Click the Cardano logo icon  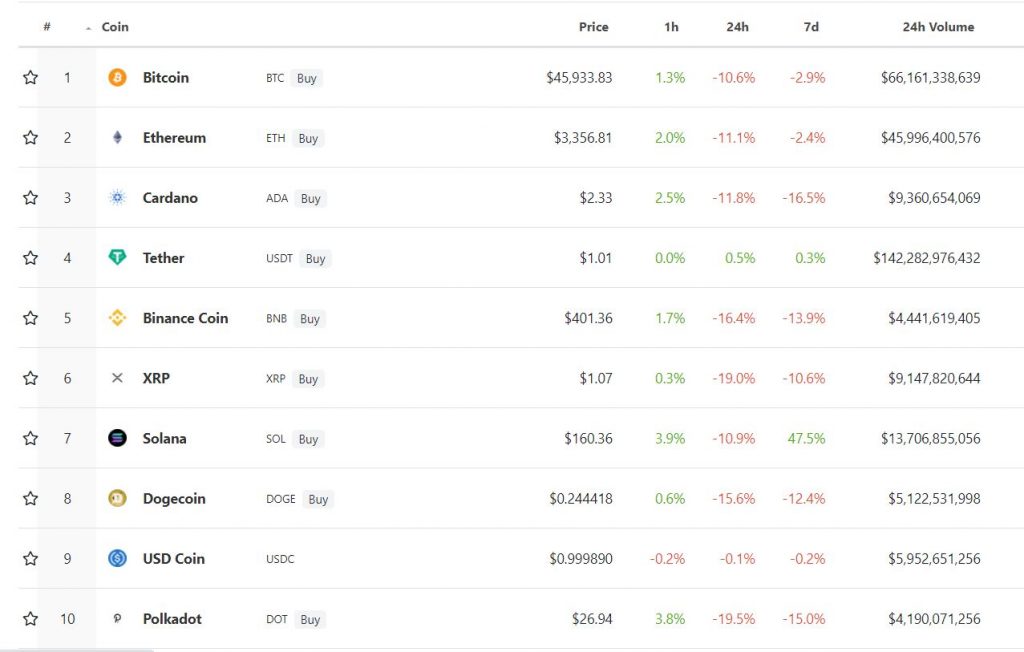click(x=118, y=198)
